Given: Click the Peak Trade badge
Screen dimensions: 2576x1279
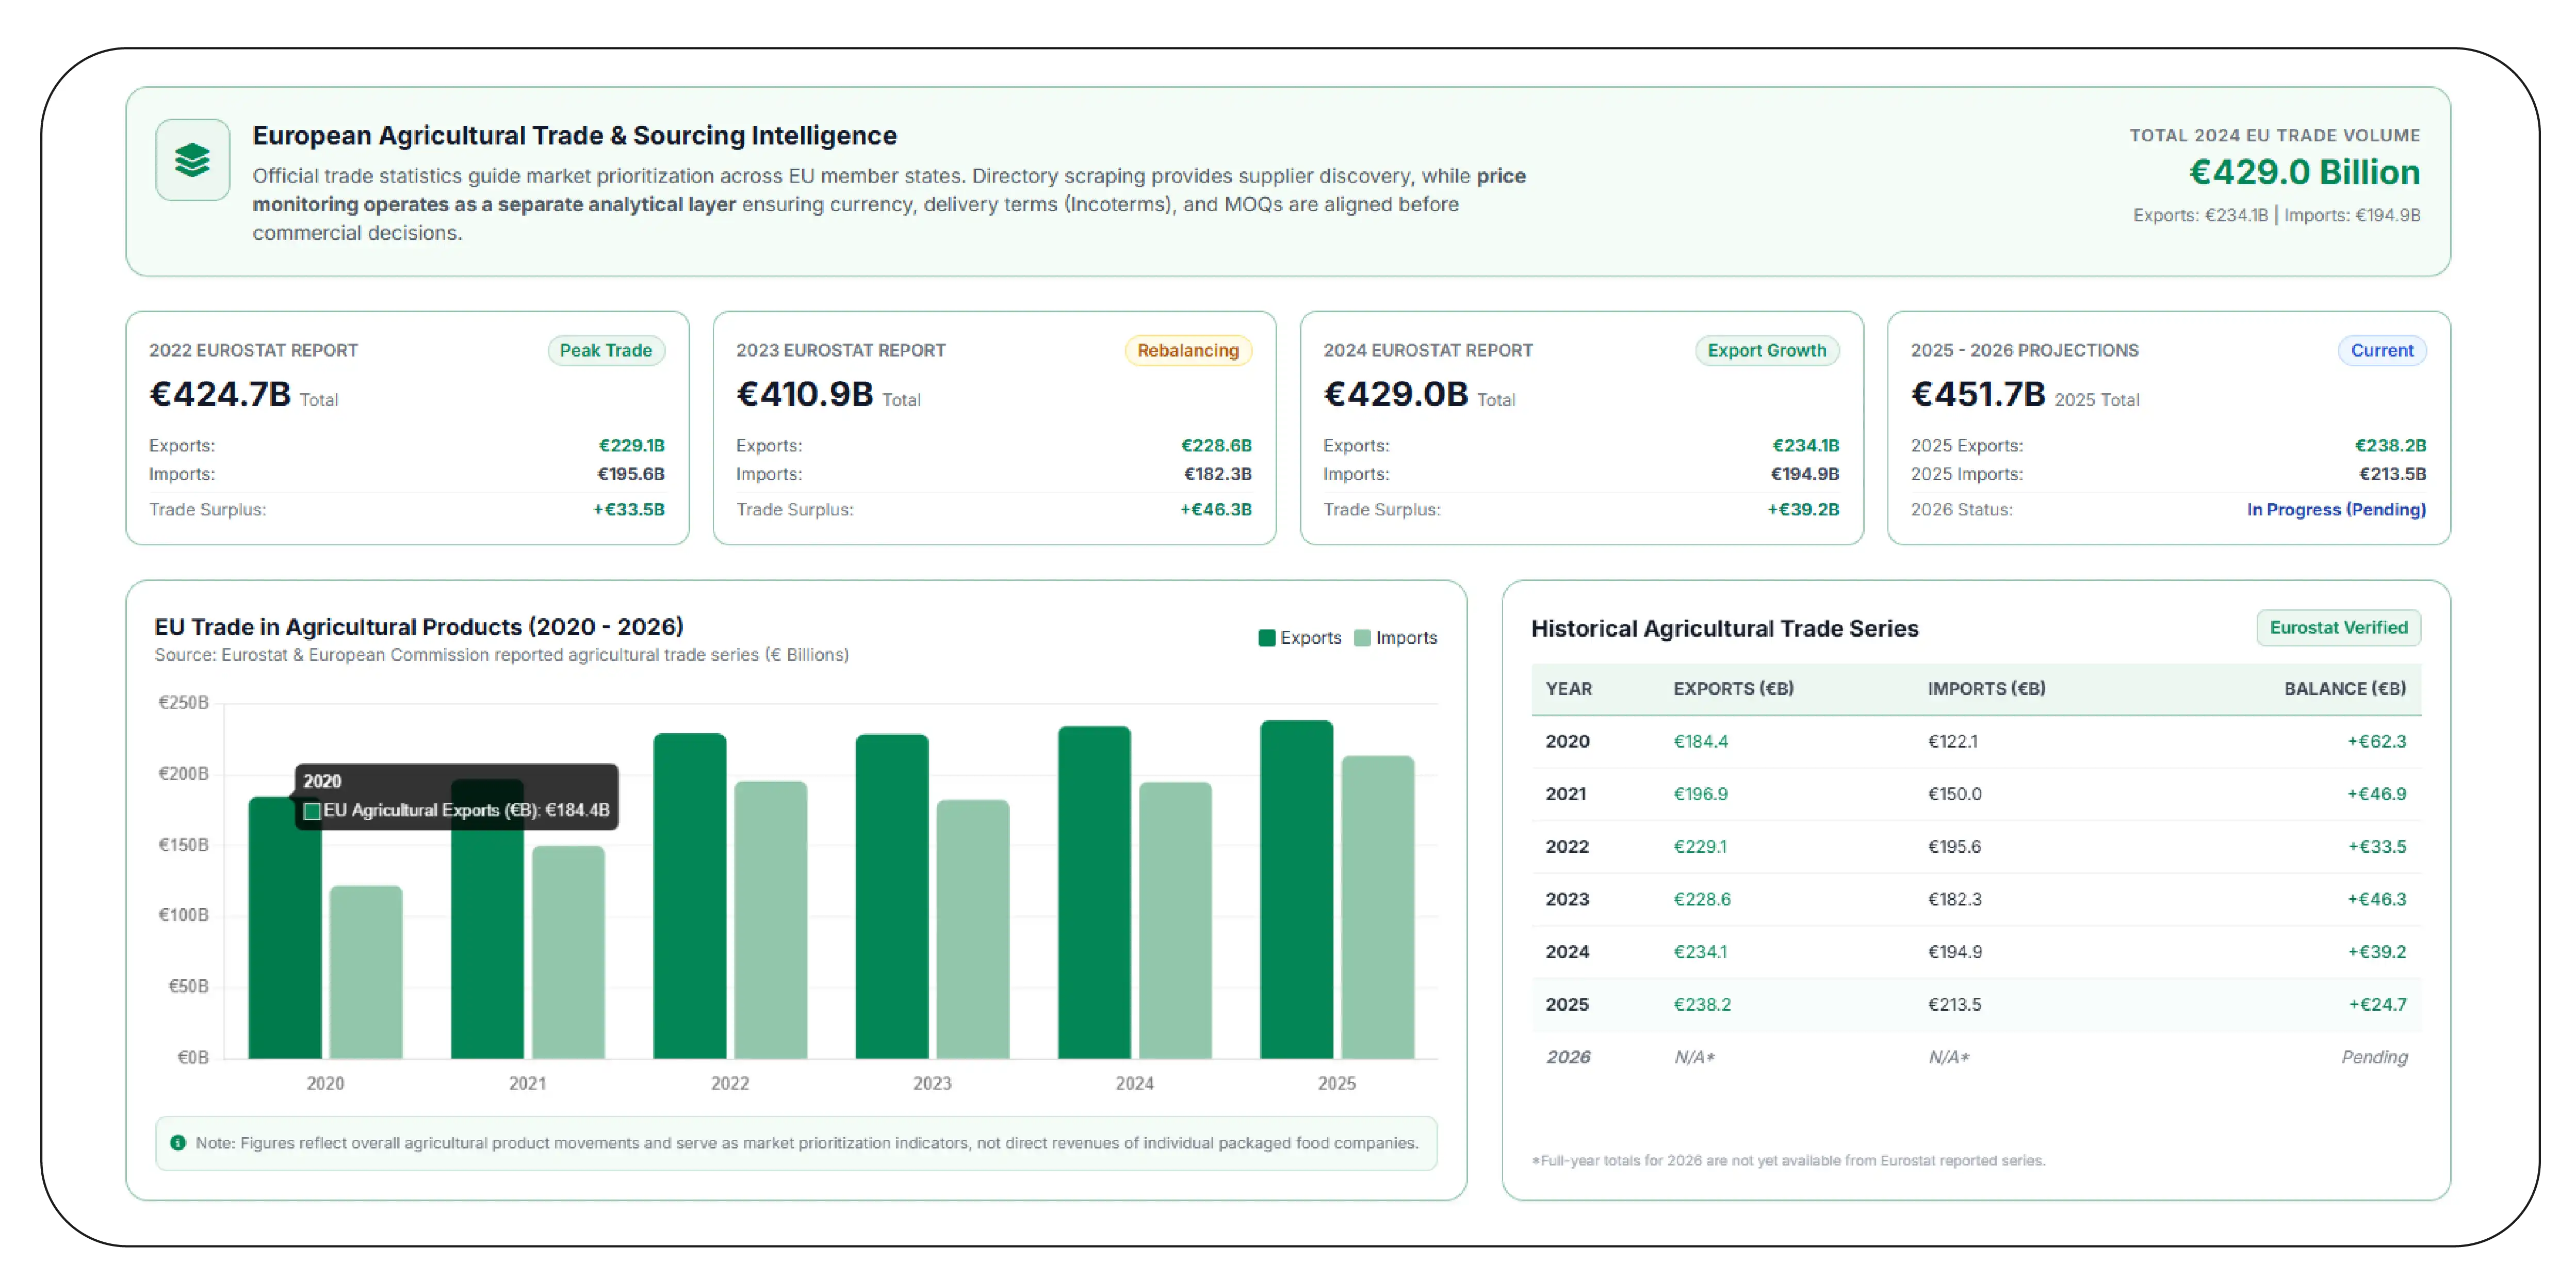Looking at the screenshot, I should [x=606, y=350].
